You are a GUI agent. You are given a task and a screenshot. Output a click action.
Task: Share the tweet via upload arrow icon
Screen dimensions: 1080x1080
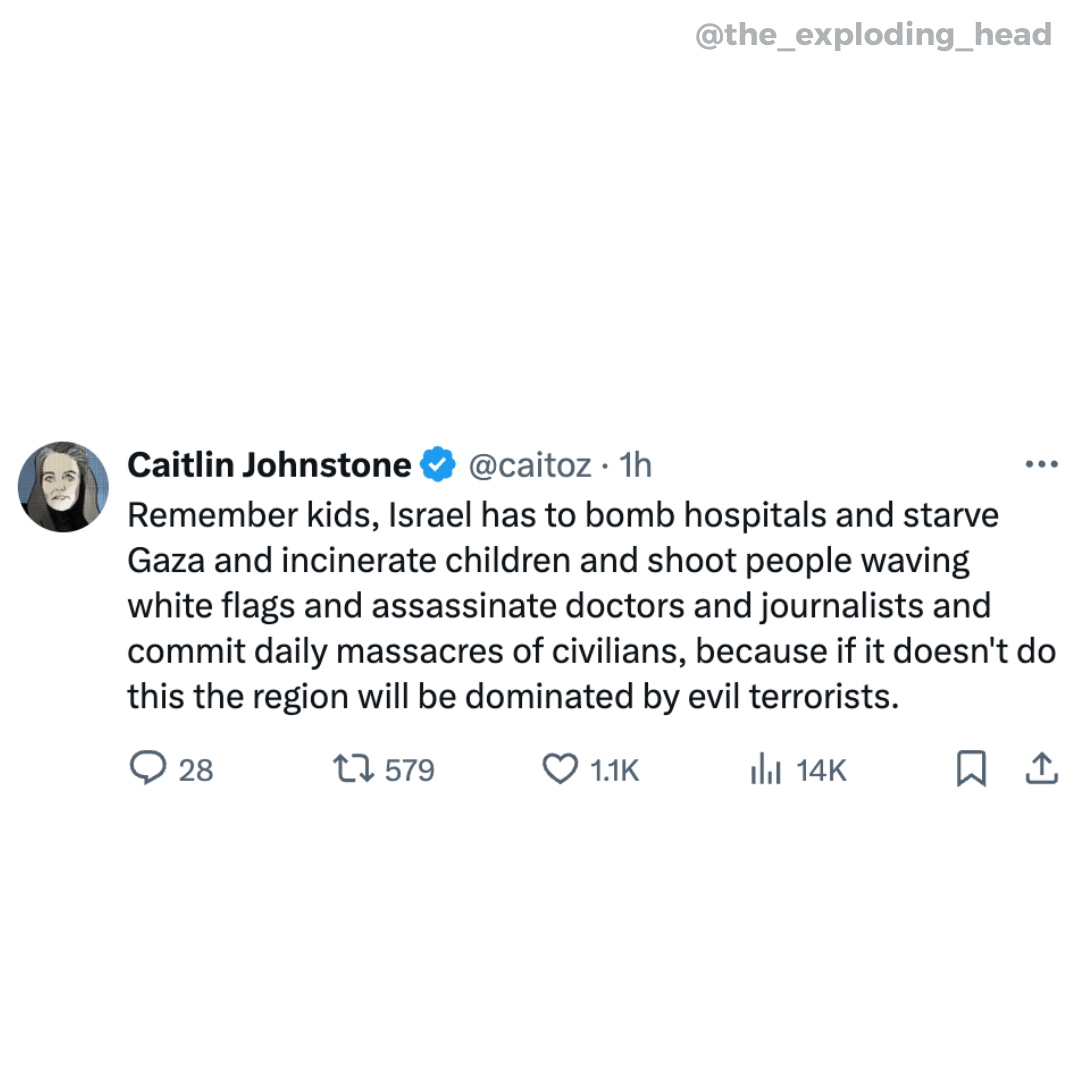point(1041,769)
